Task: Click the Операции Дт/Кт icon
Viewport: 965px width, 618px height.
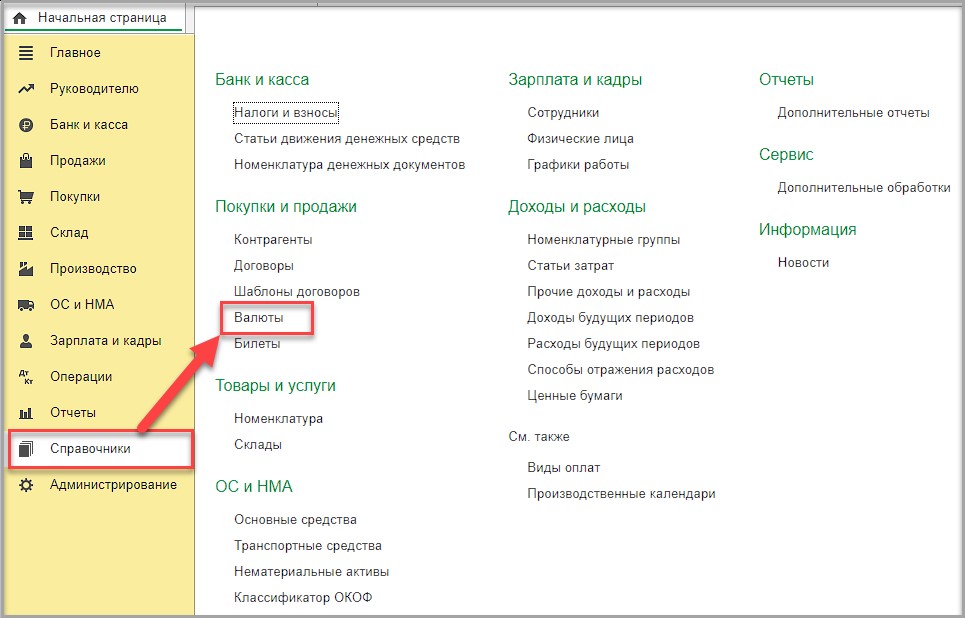Action: [x=26, y=377]
